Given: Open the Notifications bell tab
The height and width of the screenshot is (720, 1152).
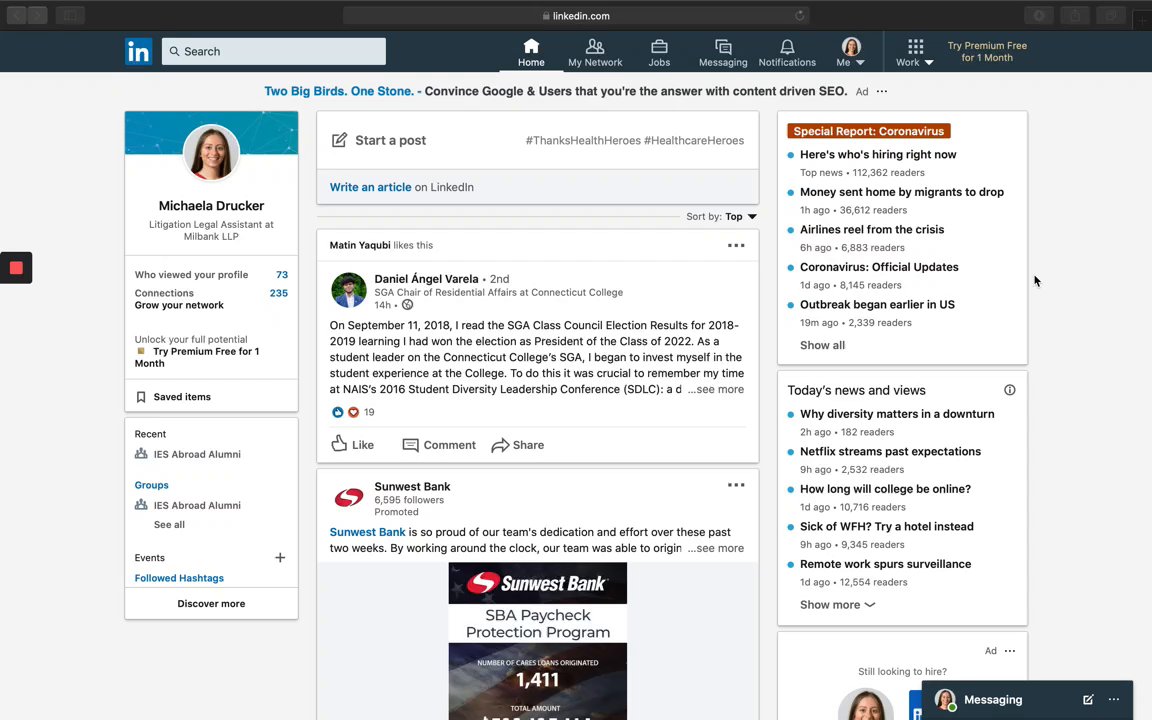Looking at the screenshot, I should (787, 53).
